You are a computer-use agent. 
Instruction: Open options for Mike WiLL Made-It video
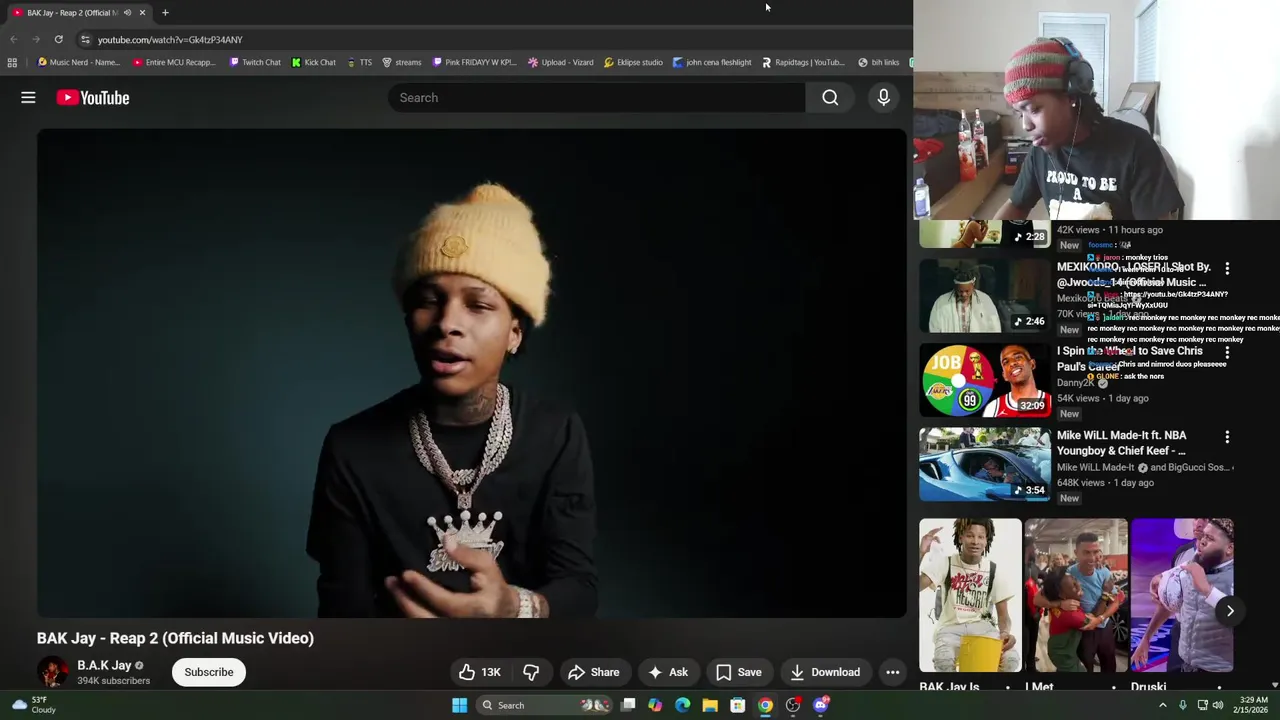tap(1227, 437)
